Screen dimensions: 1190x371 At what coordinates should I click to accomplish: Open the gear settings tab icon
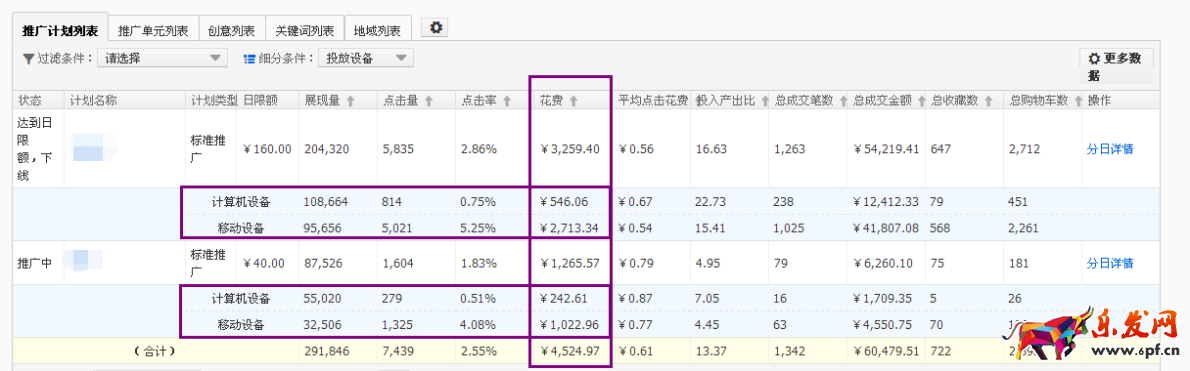435,28
